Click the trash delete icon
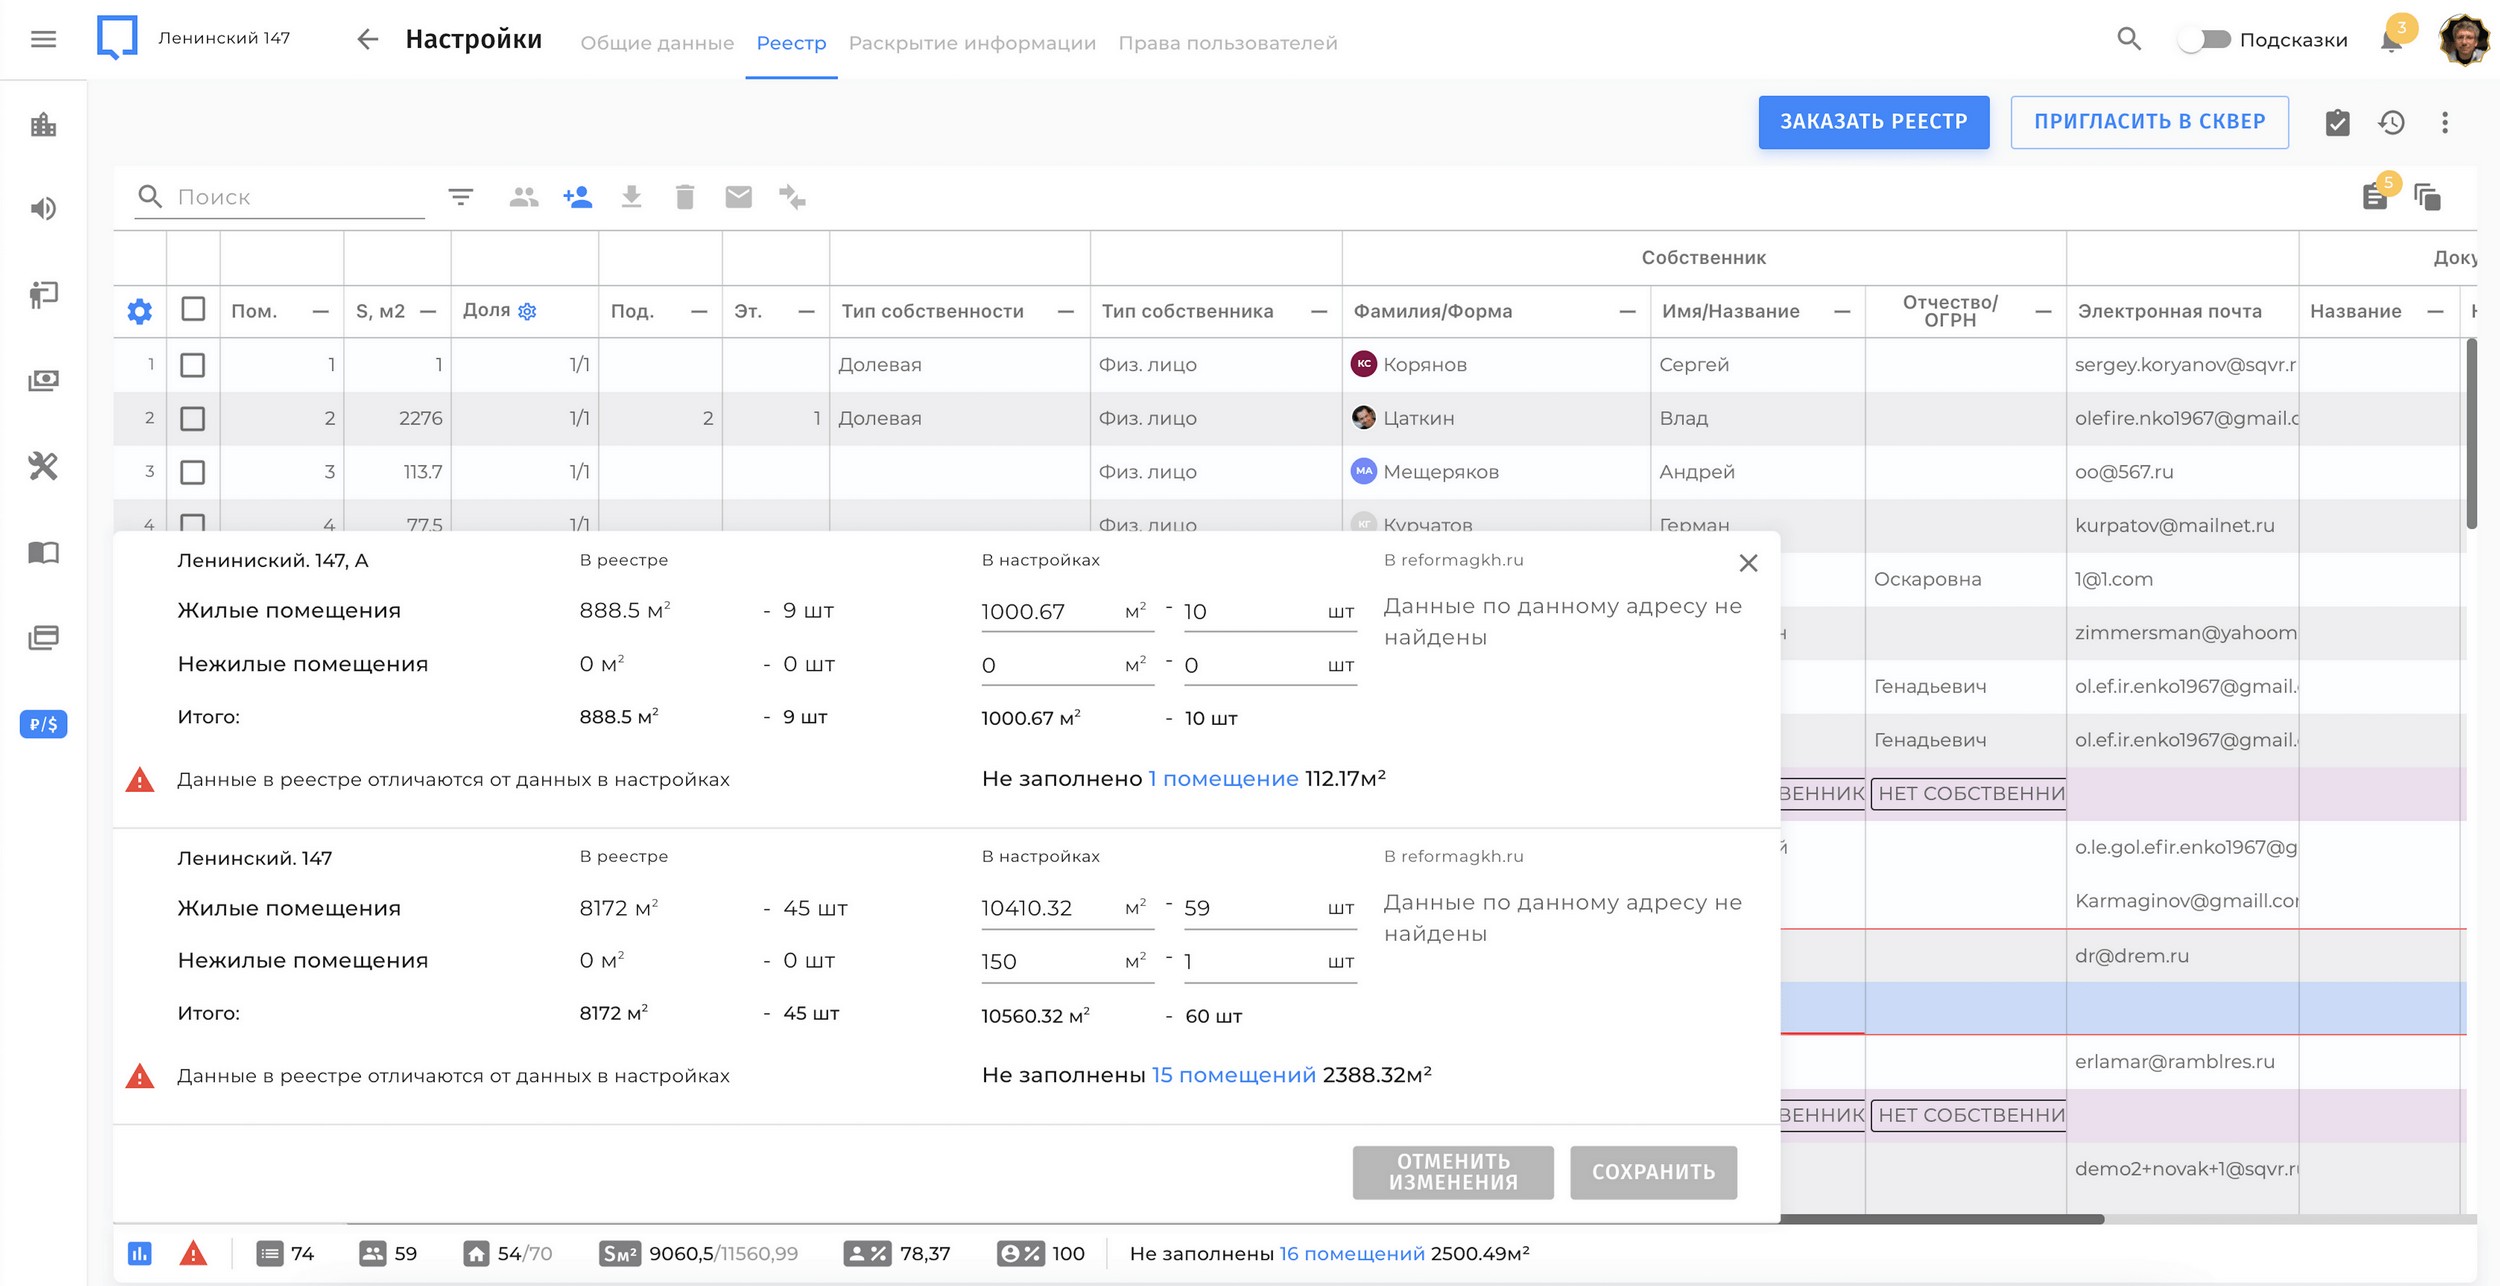2500x1286 pixels. [x=685, y=197]
